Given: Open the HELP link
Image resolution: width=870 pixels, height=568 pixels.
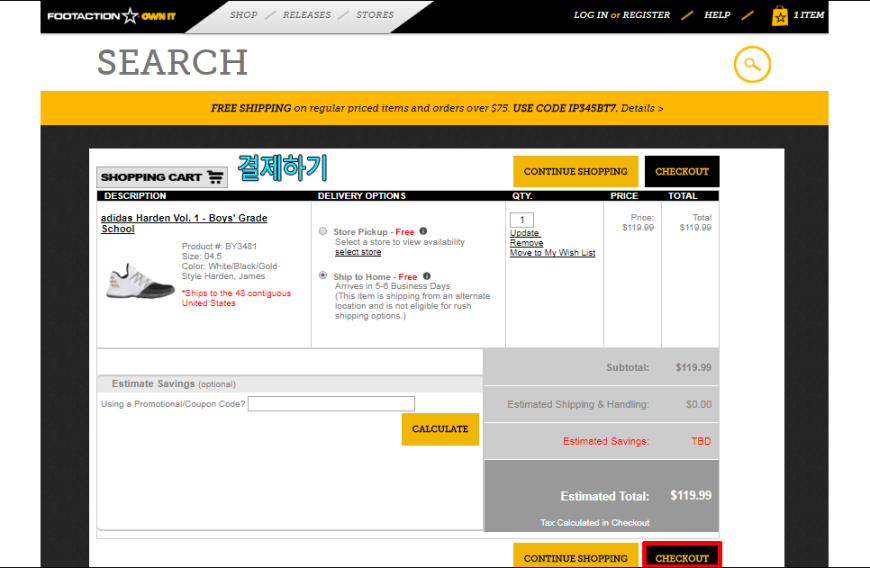Looking at the screenshot, I should click(x=717, y=15).
